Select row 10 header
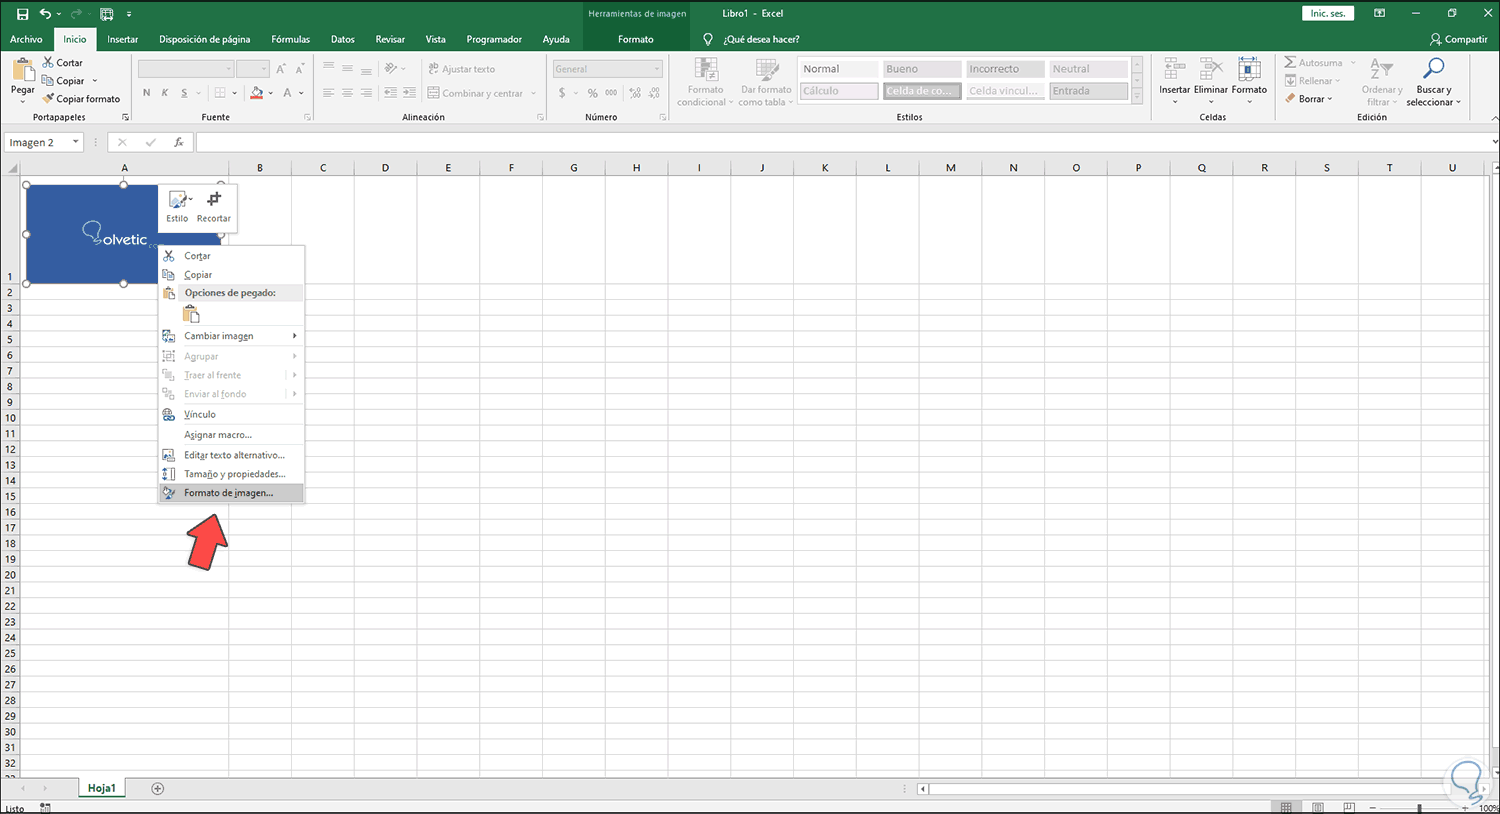This screenshot has height=814, width=1500. (10, 418)
